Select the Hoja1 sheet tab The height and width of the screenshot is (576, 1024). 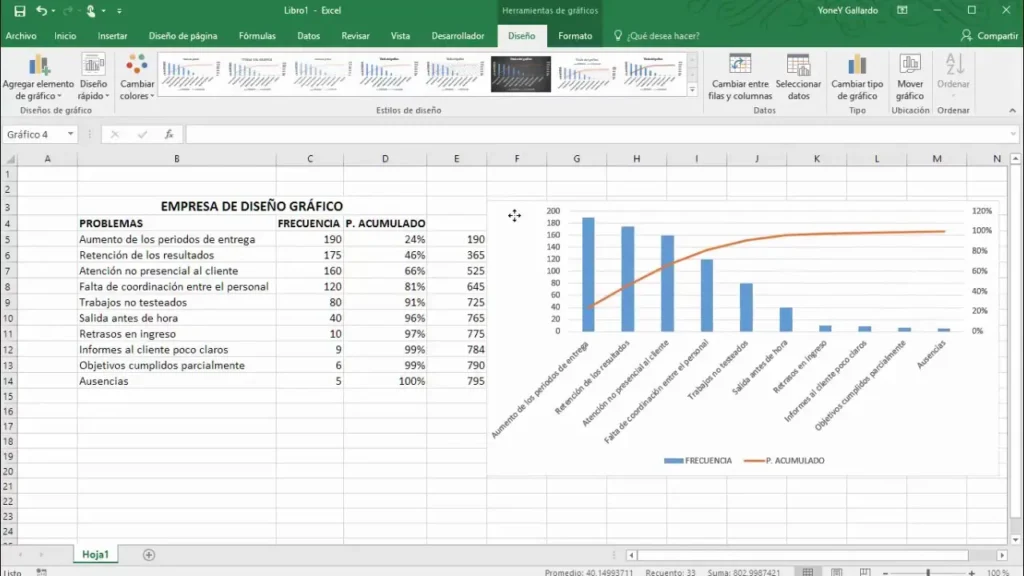(x=95, y=554)
